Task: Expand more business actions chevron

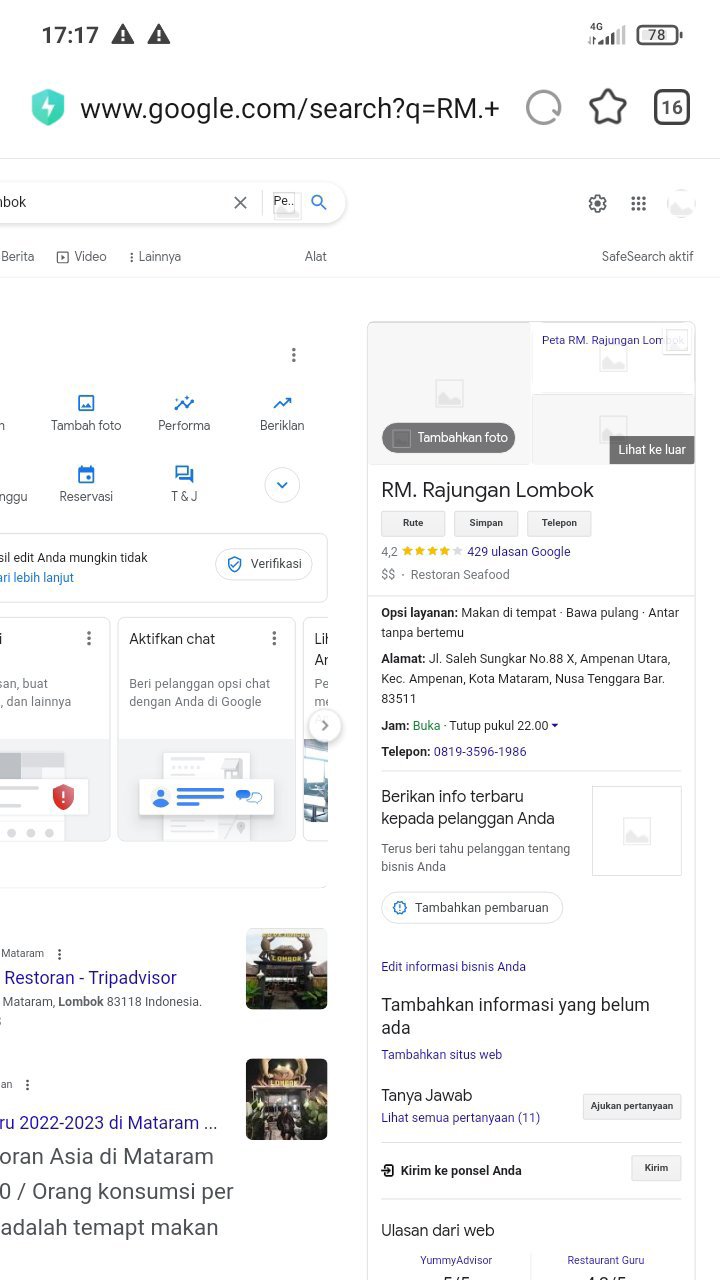Action: click(282, 486)
